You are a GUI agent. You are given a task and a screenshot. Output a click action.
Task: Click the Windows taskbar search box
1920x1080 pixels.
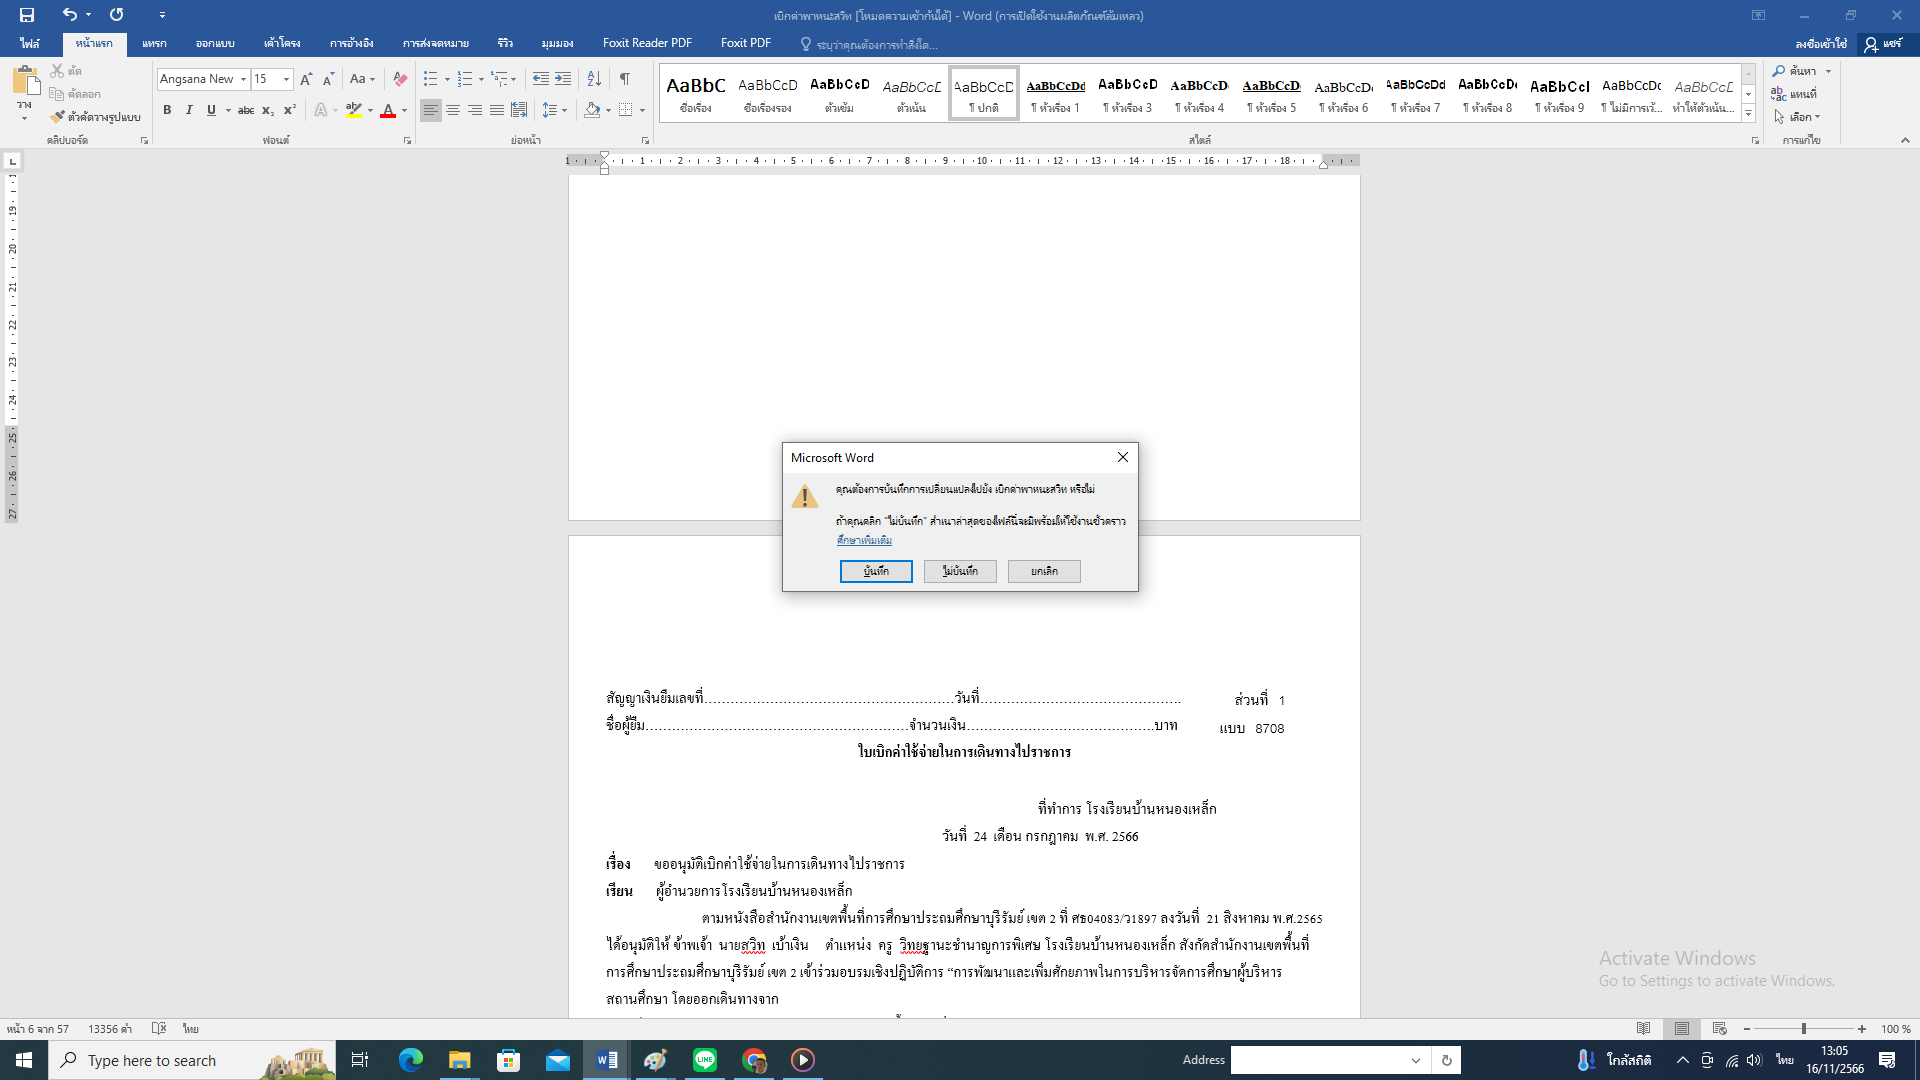[x=192, y=1060]
